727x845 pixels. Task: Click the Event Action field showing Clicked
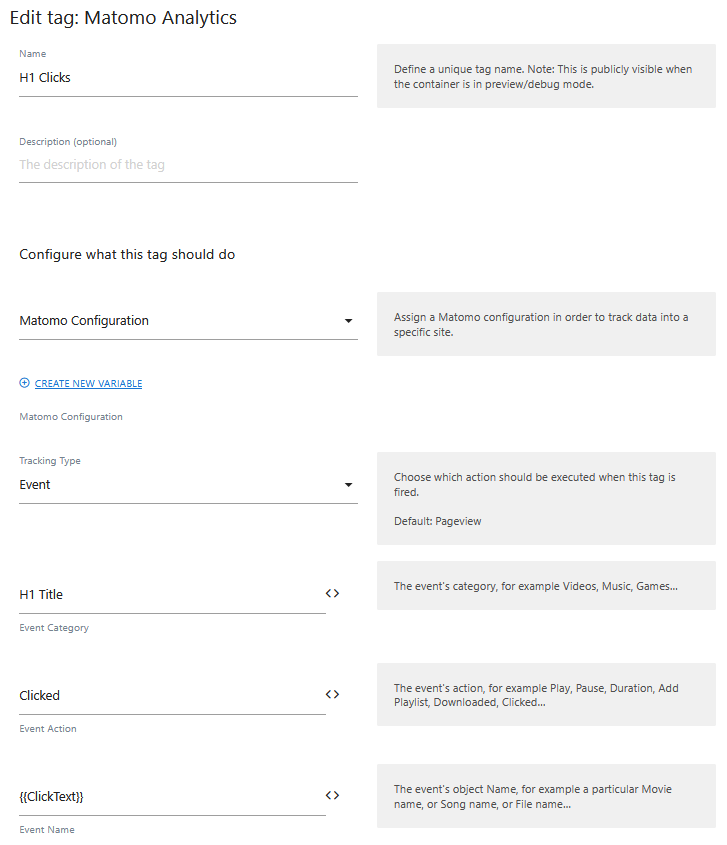click(170, 695)
